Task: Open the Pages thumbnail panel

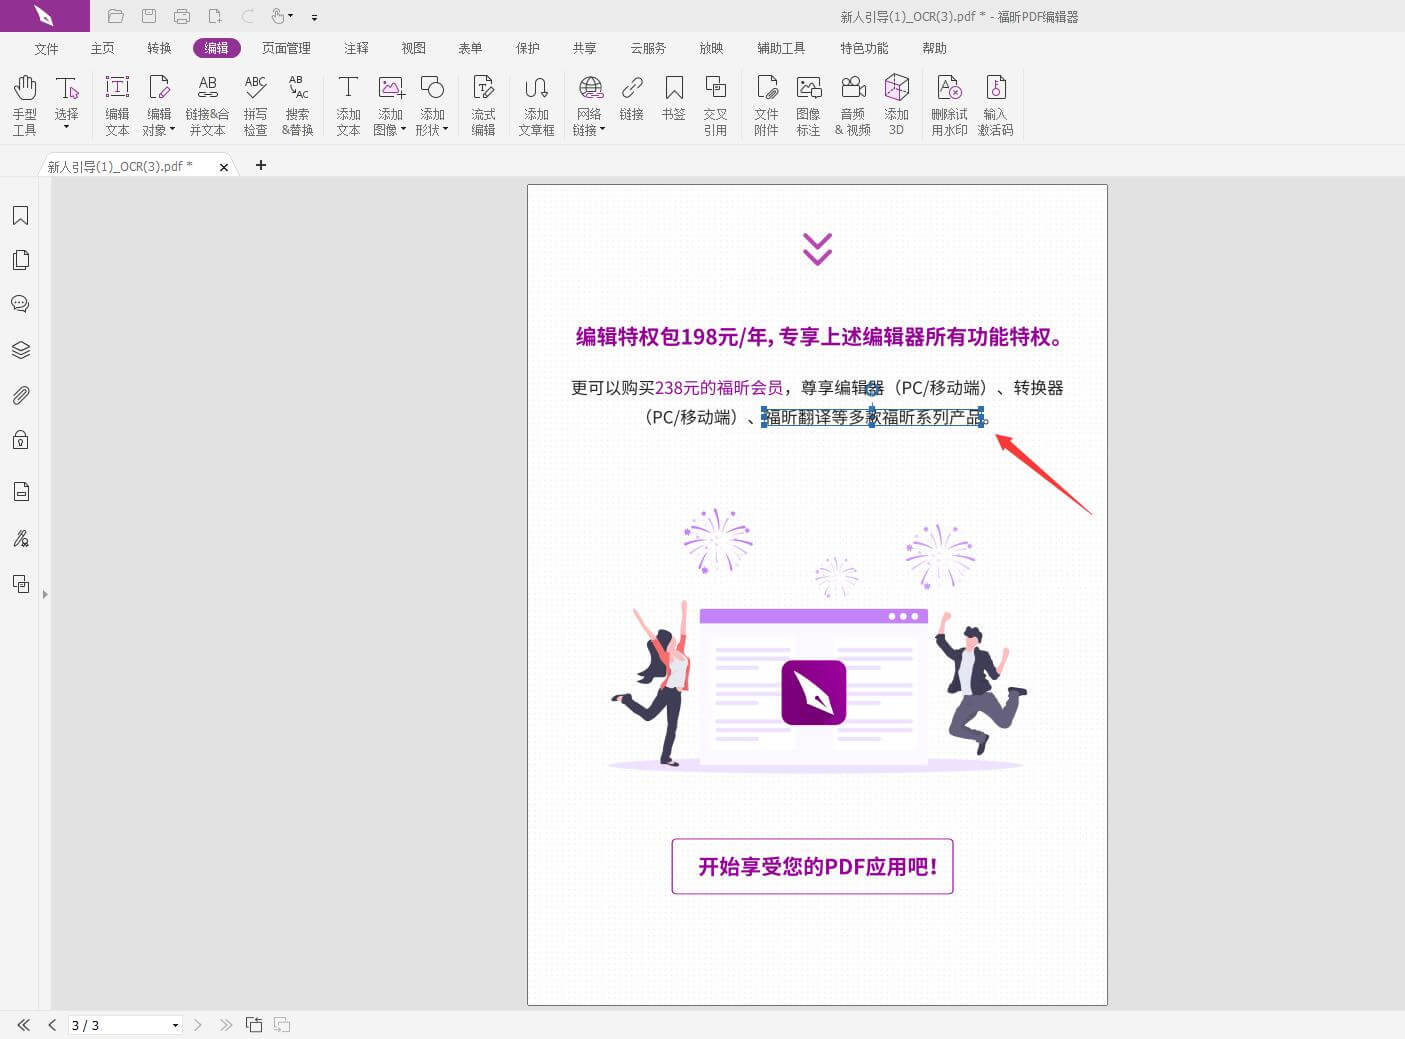Action: pyautogui.click(x=20, y=260)
